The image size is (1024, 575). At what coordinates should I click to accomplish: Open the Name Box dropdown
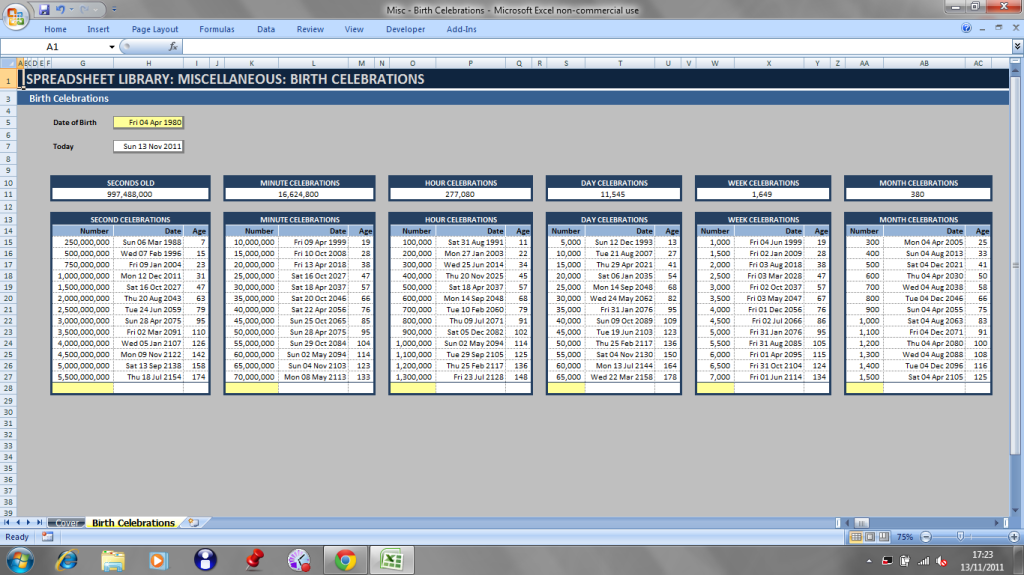(x=110, y=46)
